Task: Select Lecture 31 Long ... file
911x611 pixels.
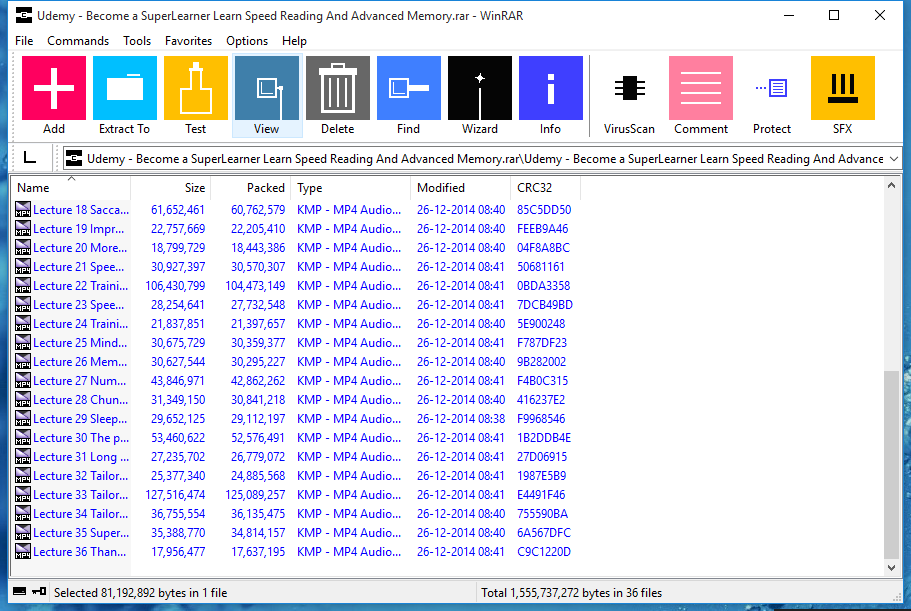Action: [81, 457]
